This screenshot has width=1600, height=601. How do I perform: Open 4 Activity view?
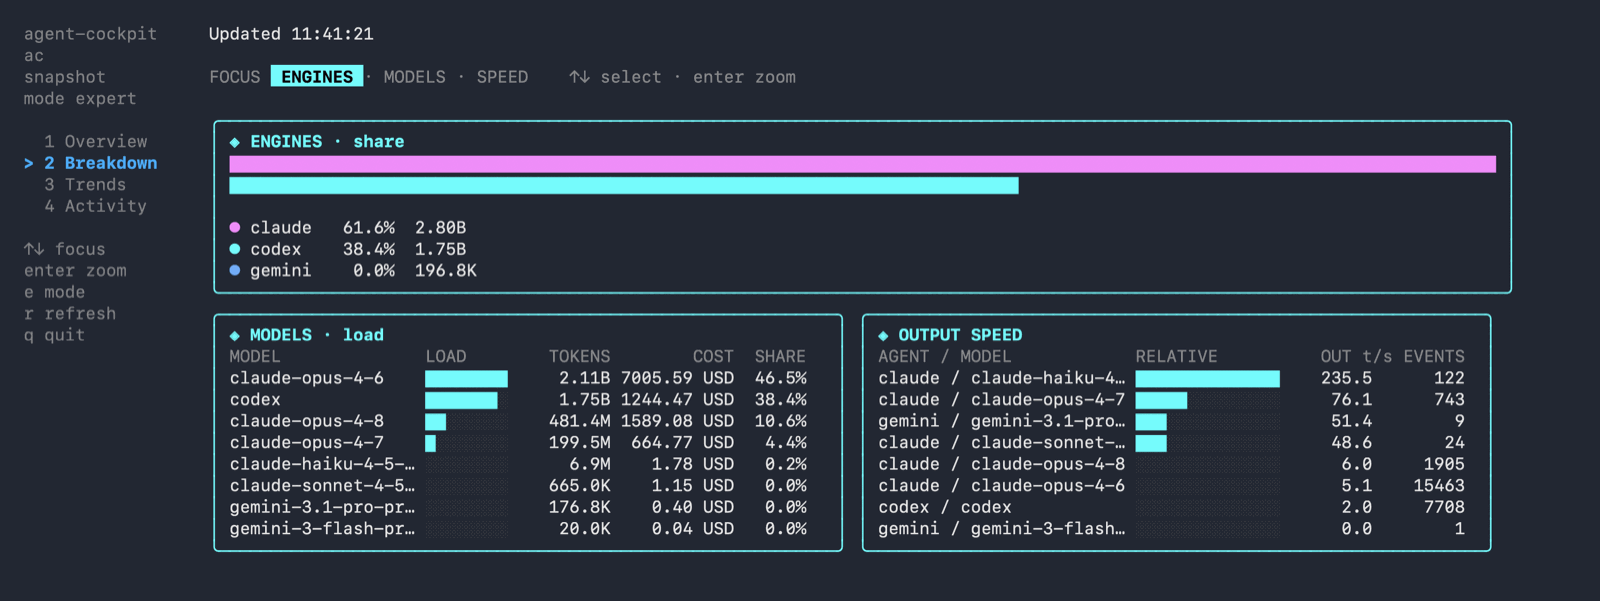(x=96, y=206)
